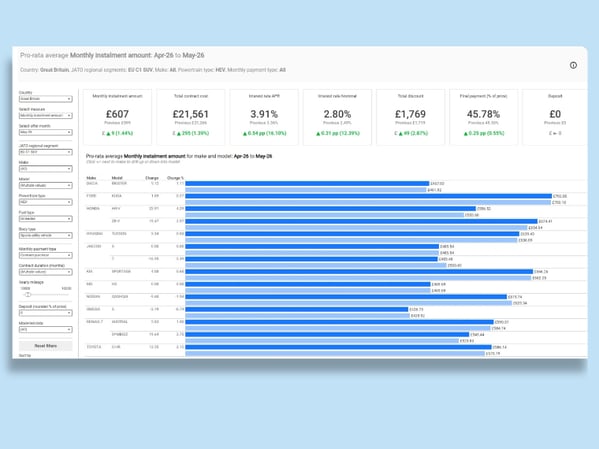The width and height of the screenshot is (599, 449).
Task: Click the NISSAN make row label
Action: (x=93, y=297)
